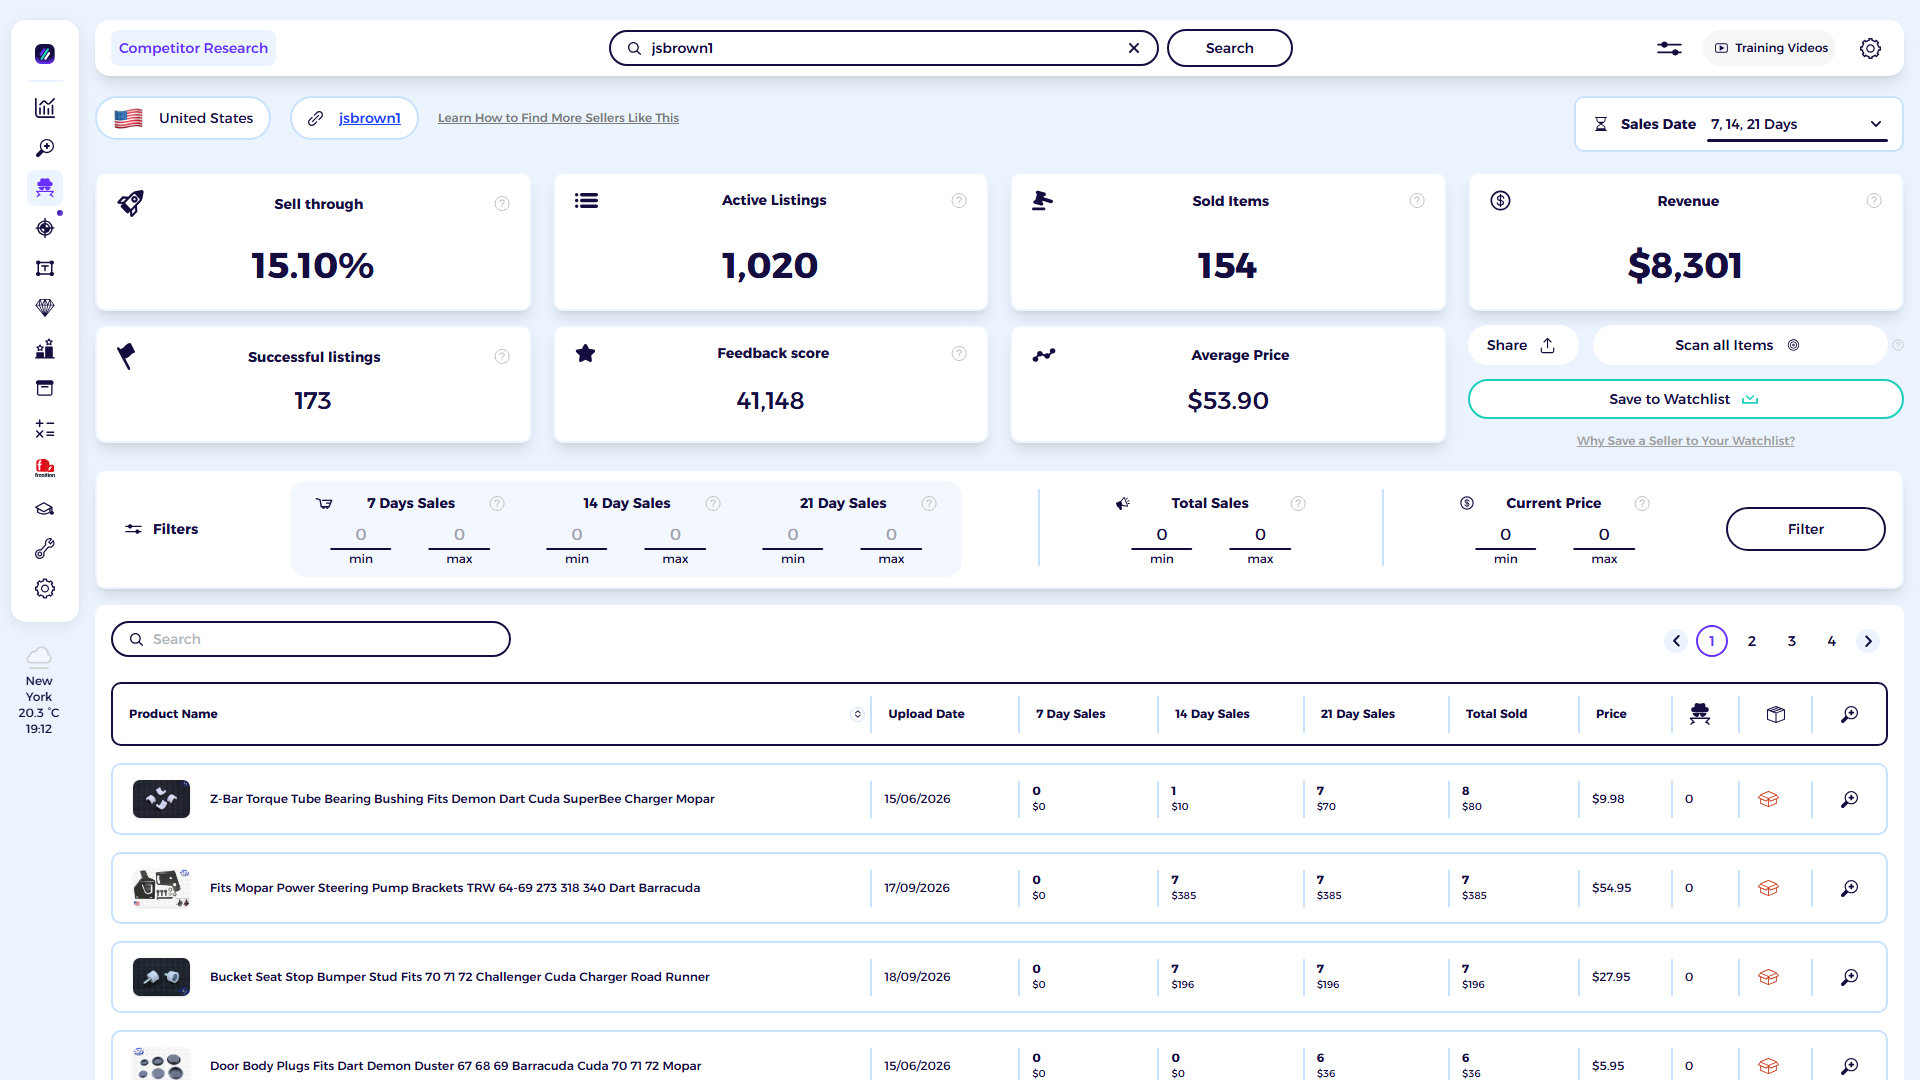Click the help icon next to 7 Days Sales
The image size is (1920, 1080).
click(x=497, y=504)
